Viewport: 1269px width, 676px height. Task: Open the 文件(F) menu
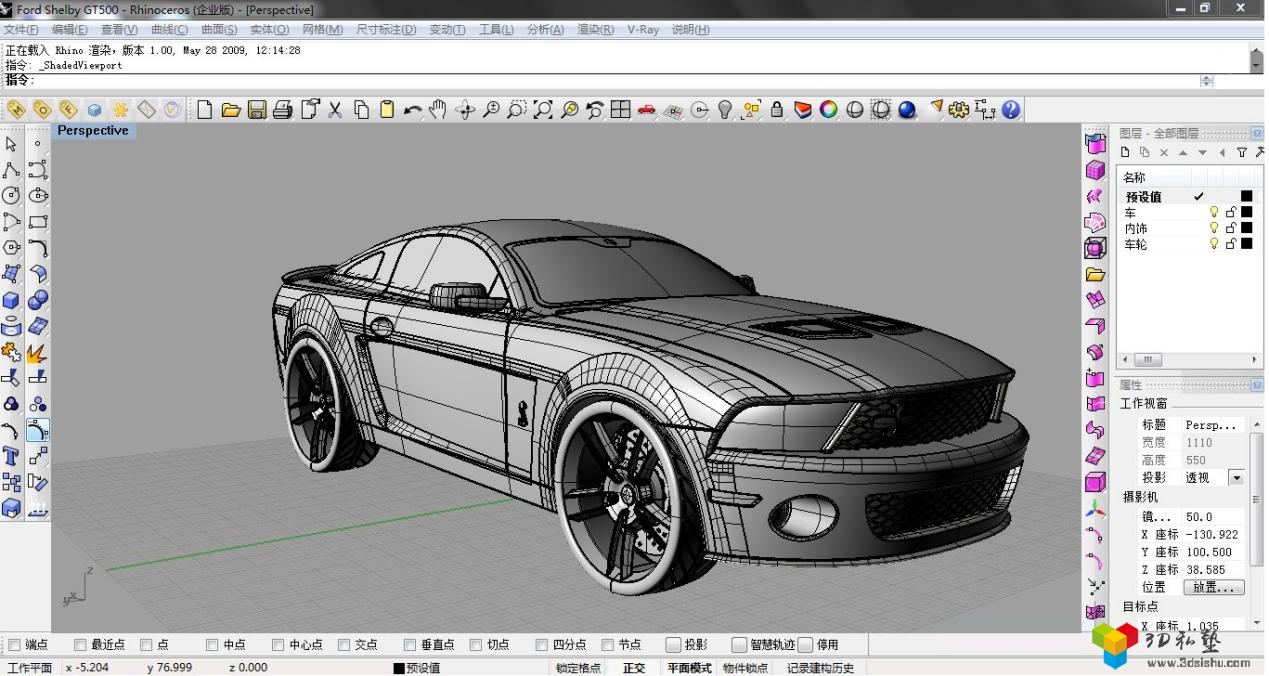click(21, 30)
